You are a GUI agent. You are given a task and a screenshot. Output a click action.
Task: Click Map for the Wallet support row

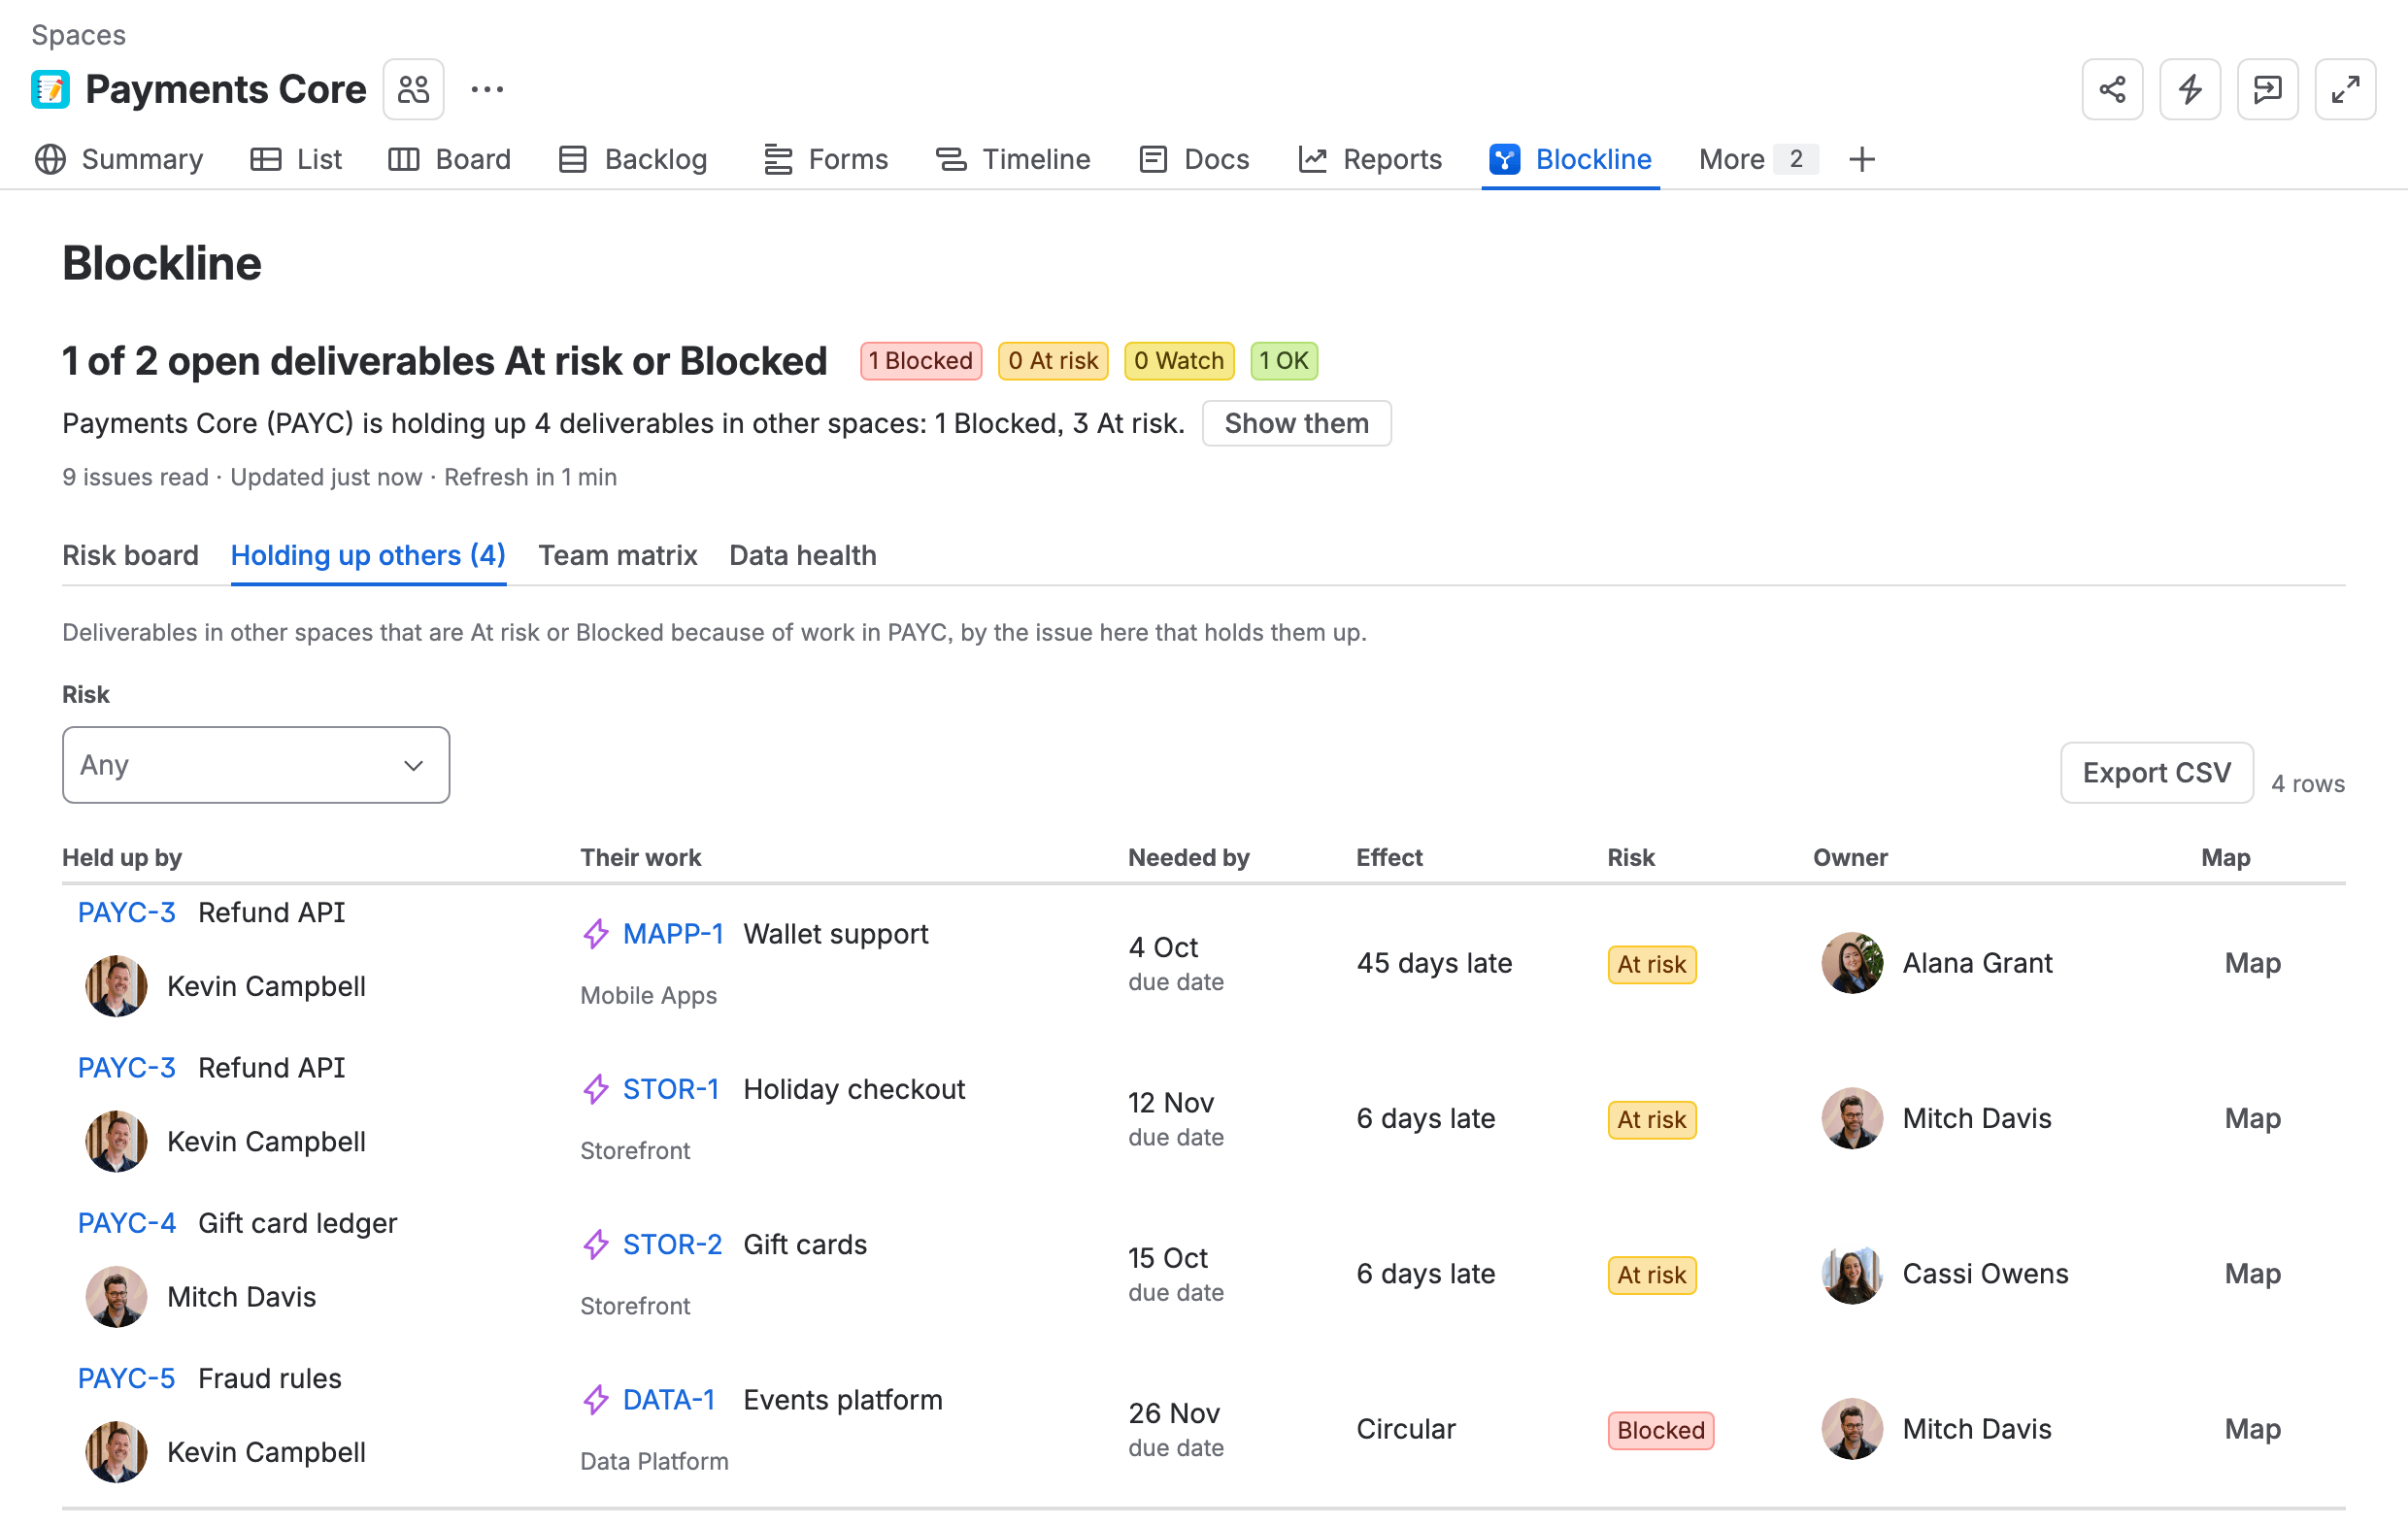pos(2252,963)
